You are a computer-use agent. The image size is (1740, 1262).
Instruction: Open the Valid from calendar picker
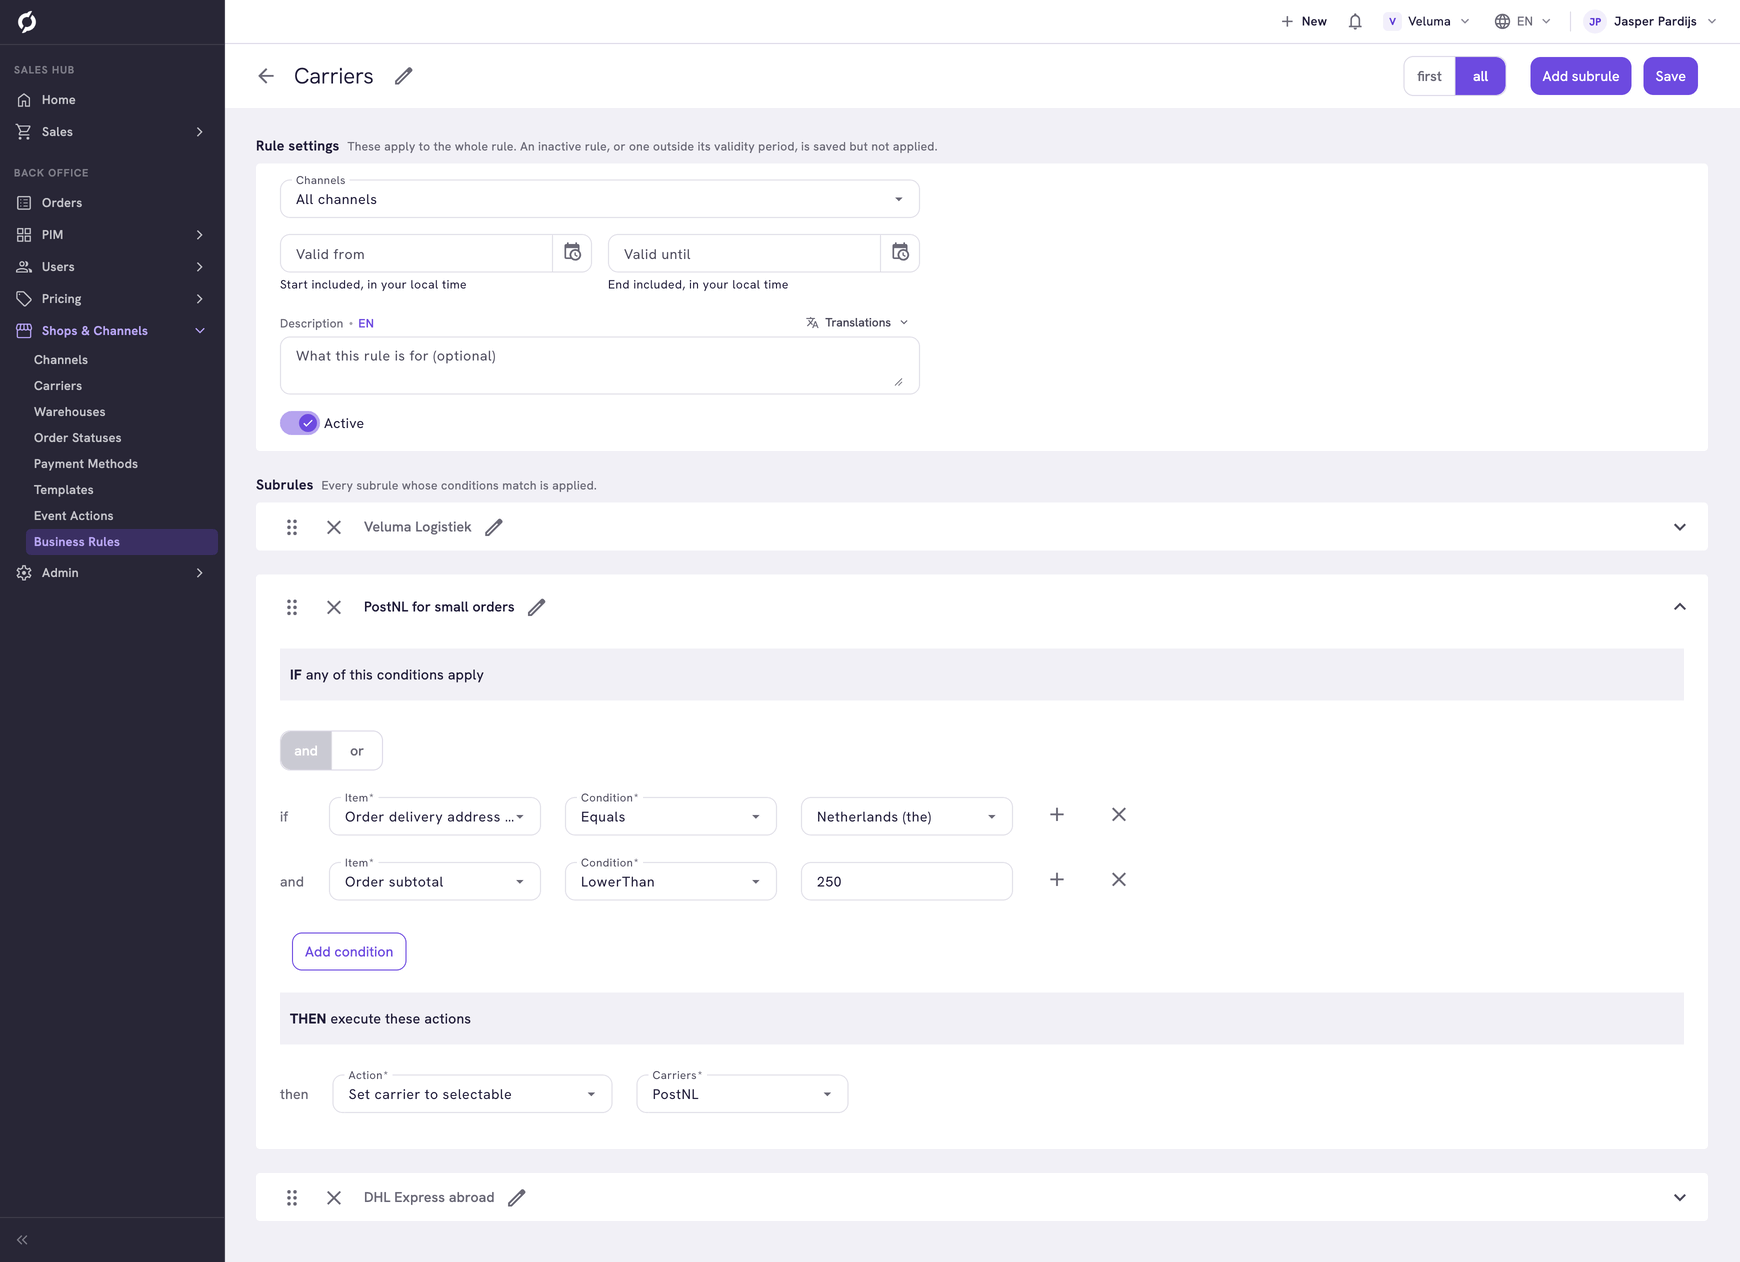coord(572,253)
